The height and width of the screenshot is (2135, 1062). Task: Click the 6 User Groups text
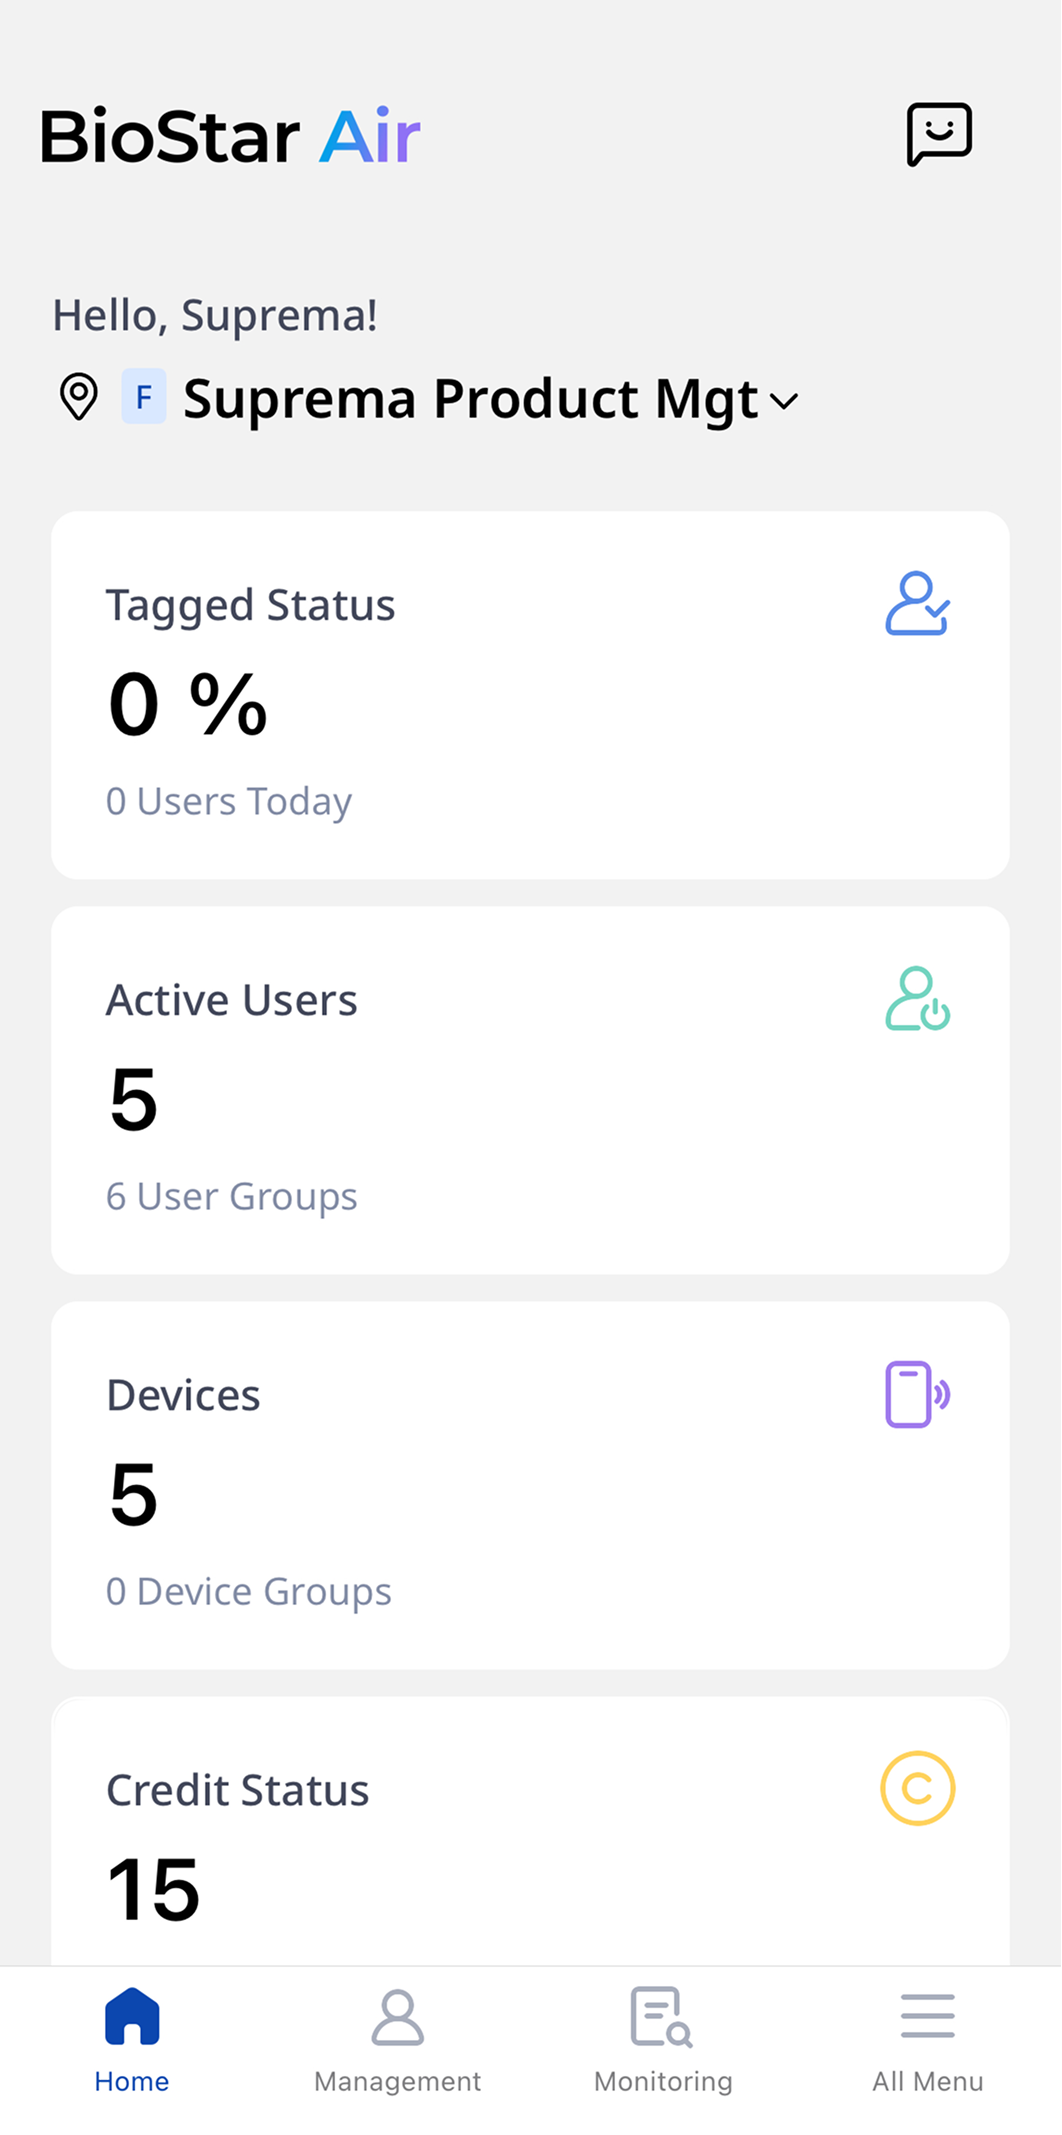click(232, 1196)
